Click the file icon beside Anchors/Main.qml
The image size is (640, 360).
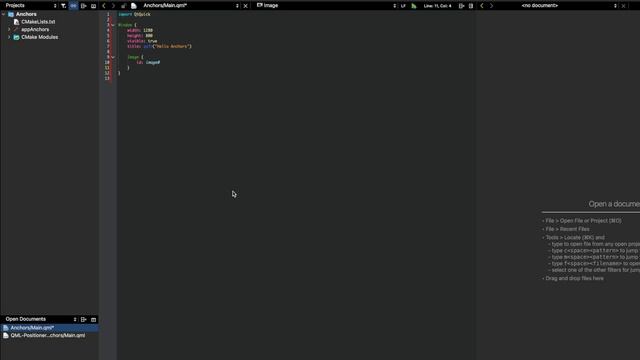point(133,6)
